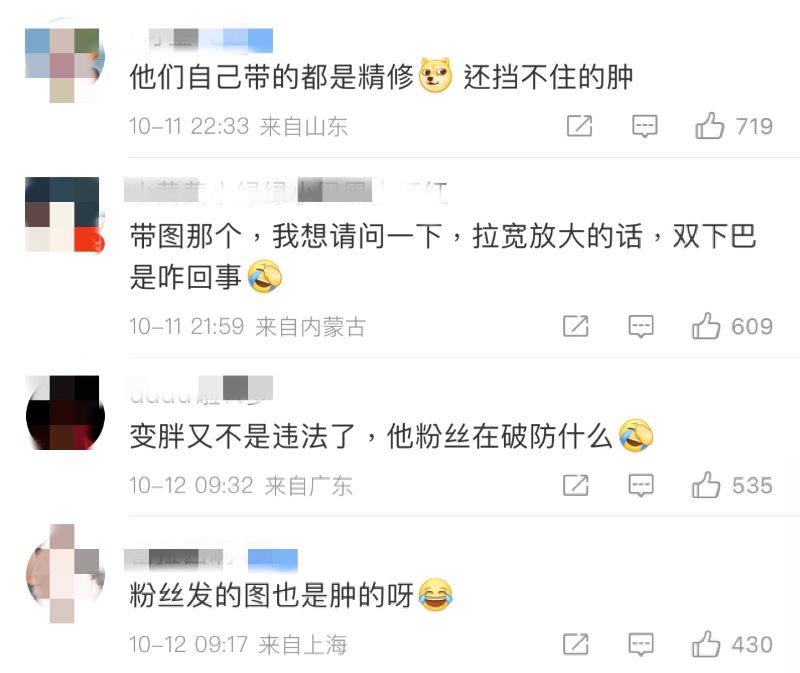Share the comment from 上海
Viewport: 800px width, 673px height.
(x=576, y=644)
